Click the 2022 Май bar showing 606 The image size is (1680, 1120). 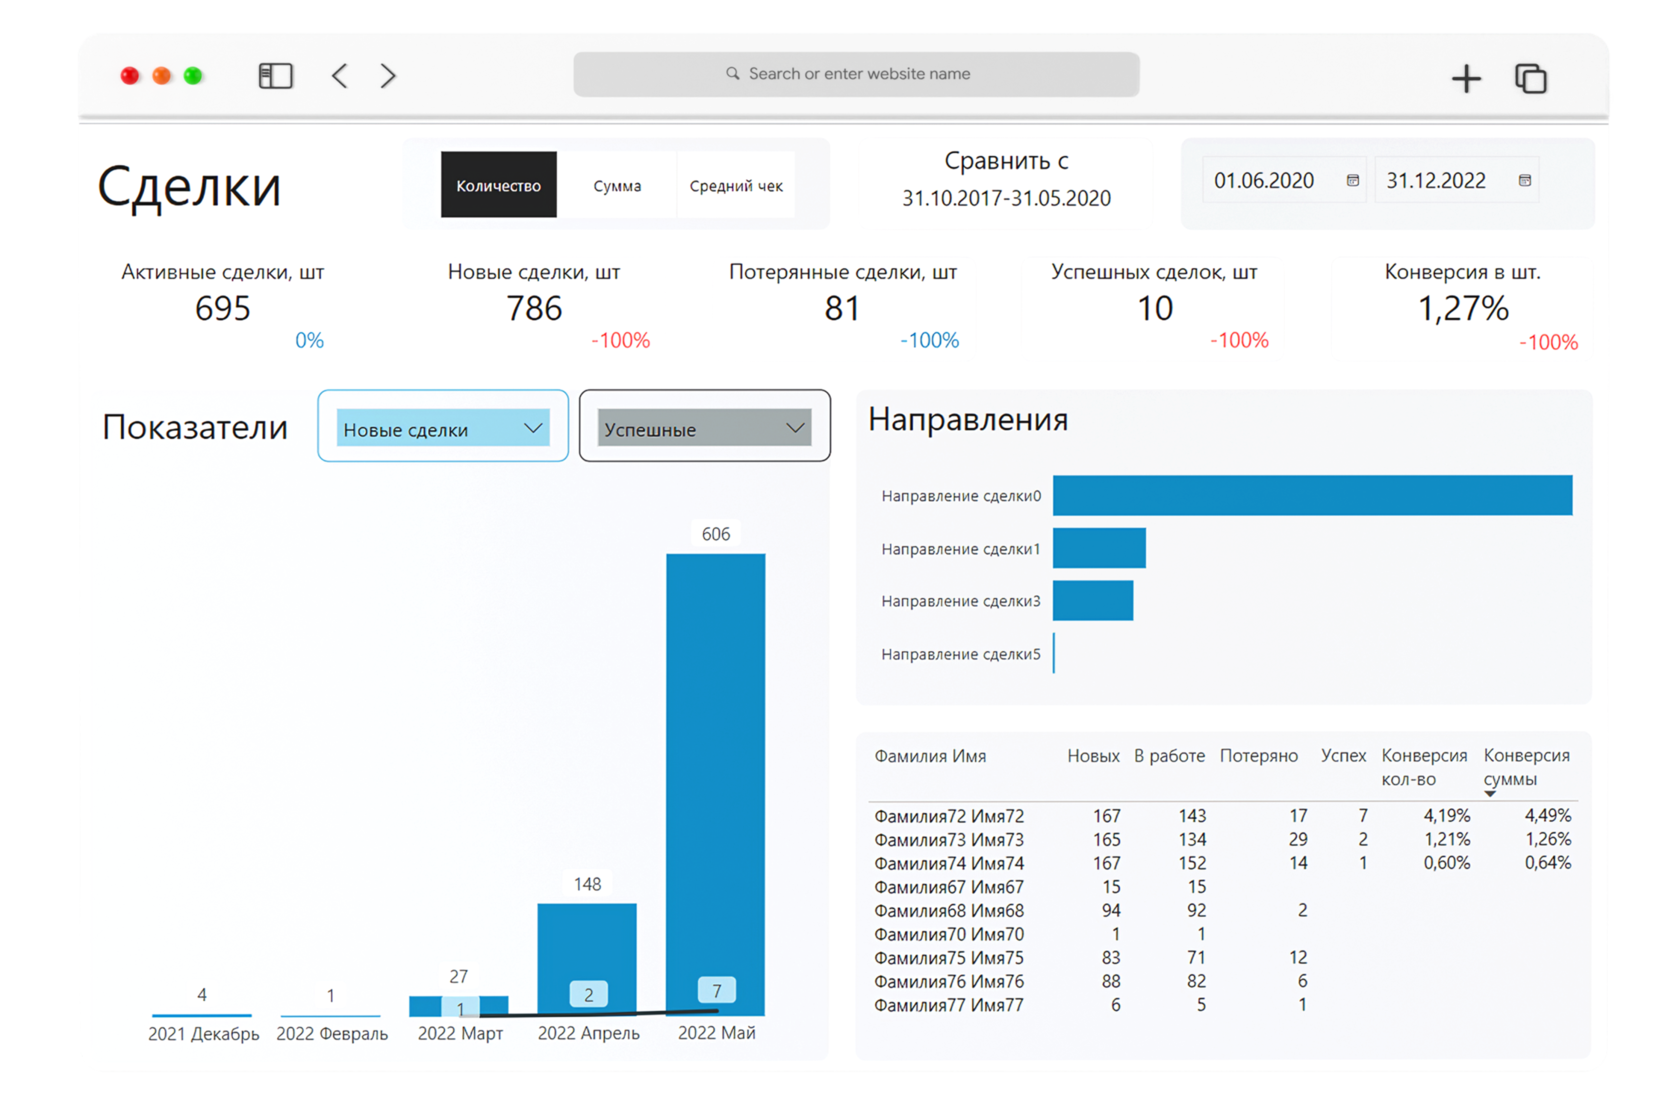715,760
